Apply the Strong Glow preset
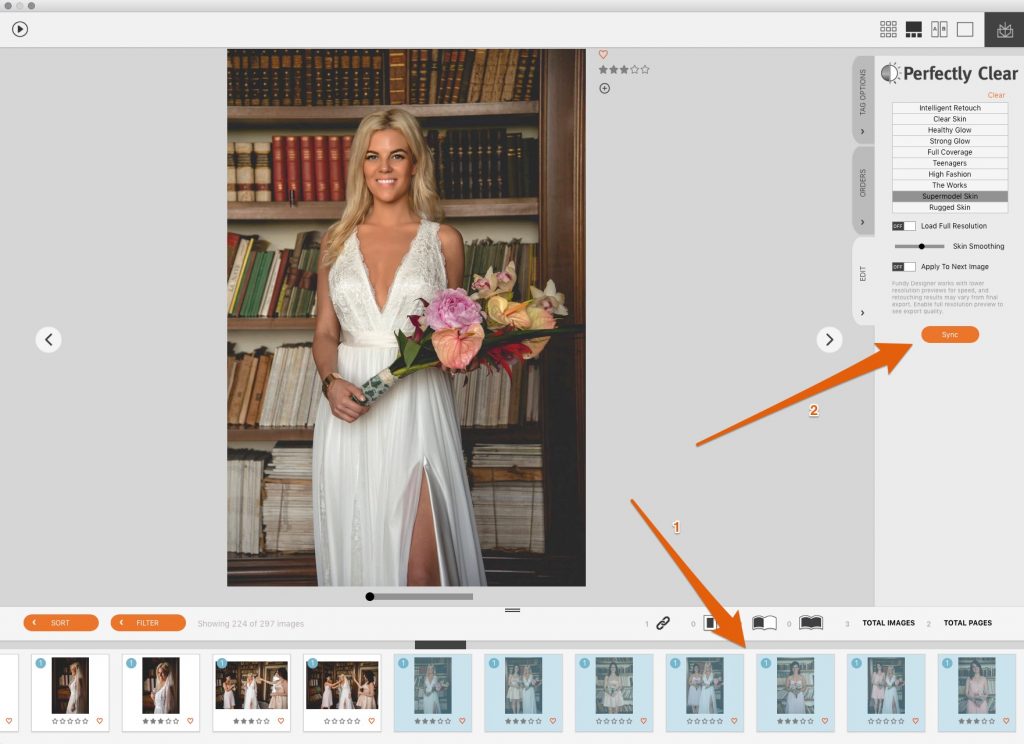Viewport: 1024px width, 744px height. (950, 141)
